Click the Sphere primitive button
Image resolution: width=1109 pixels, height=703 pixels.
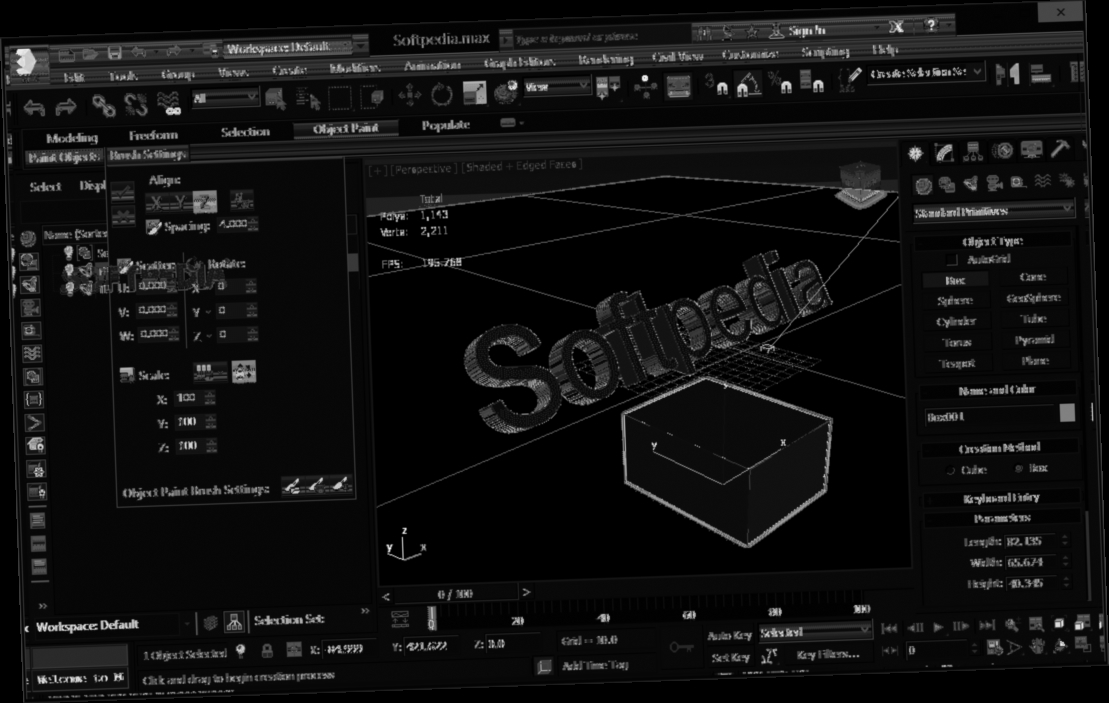pyautogui.click(x=955, y=301)
